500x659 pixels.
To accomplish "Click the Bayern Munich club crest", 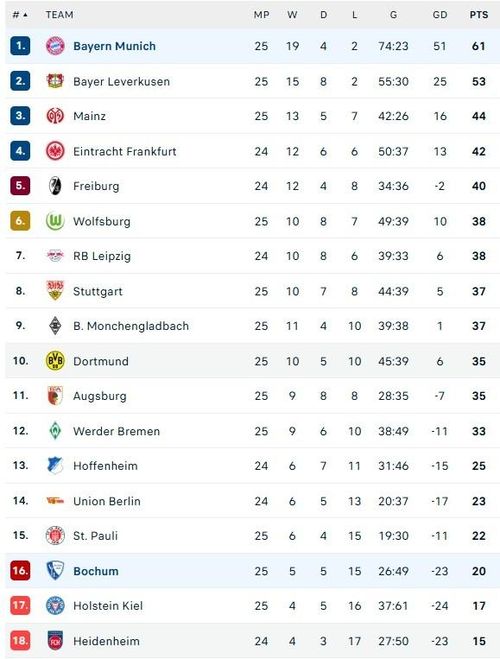I will coord(55,46).
